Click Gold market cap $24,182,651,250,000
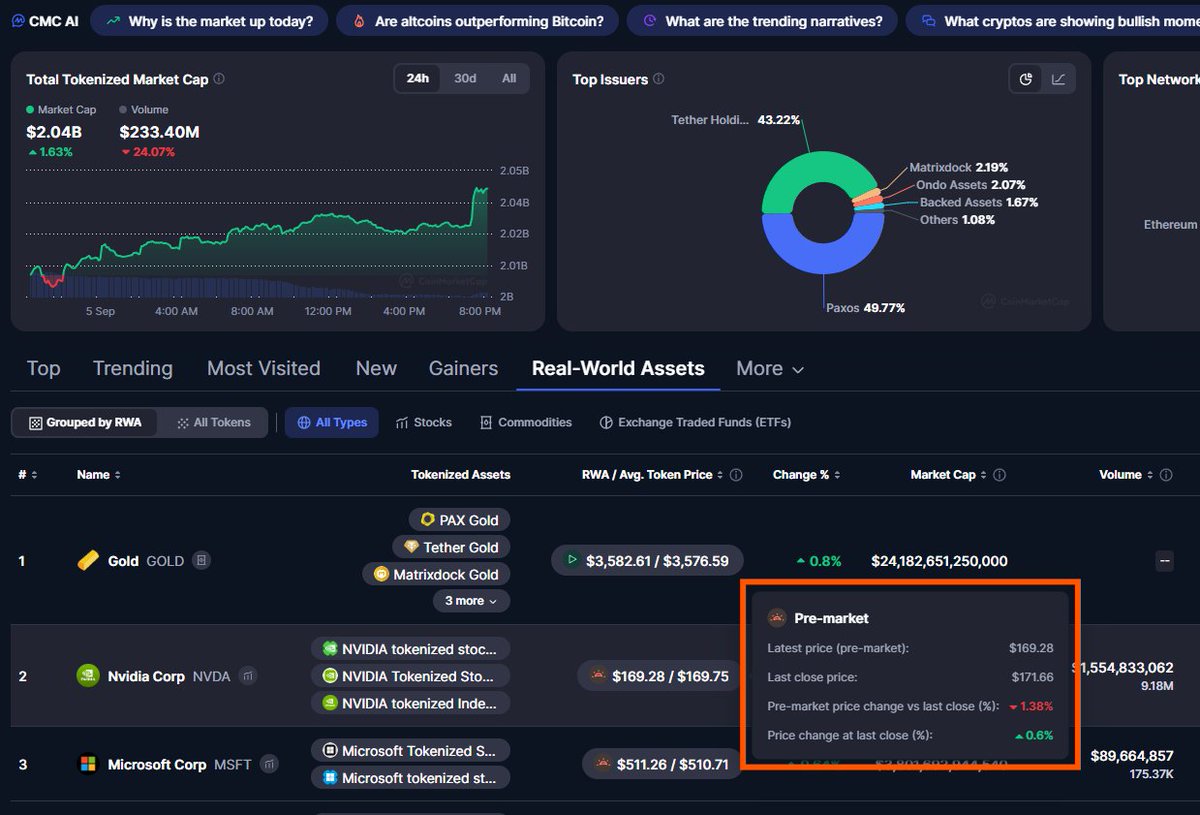 pyautogui.click(x=939, y=561)
